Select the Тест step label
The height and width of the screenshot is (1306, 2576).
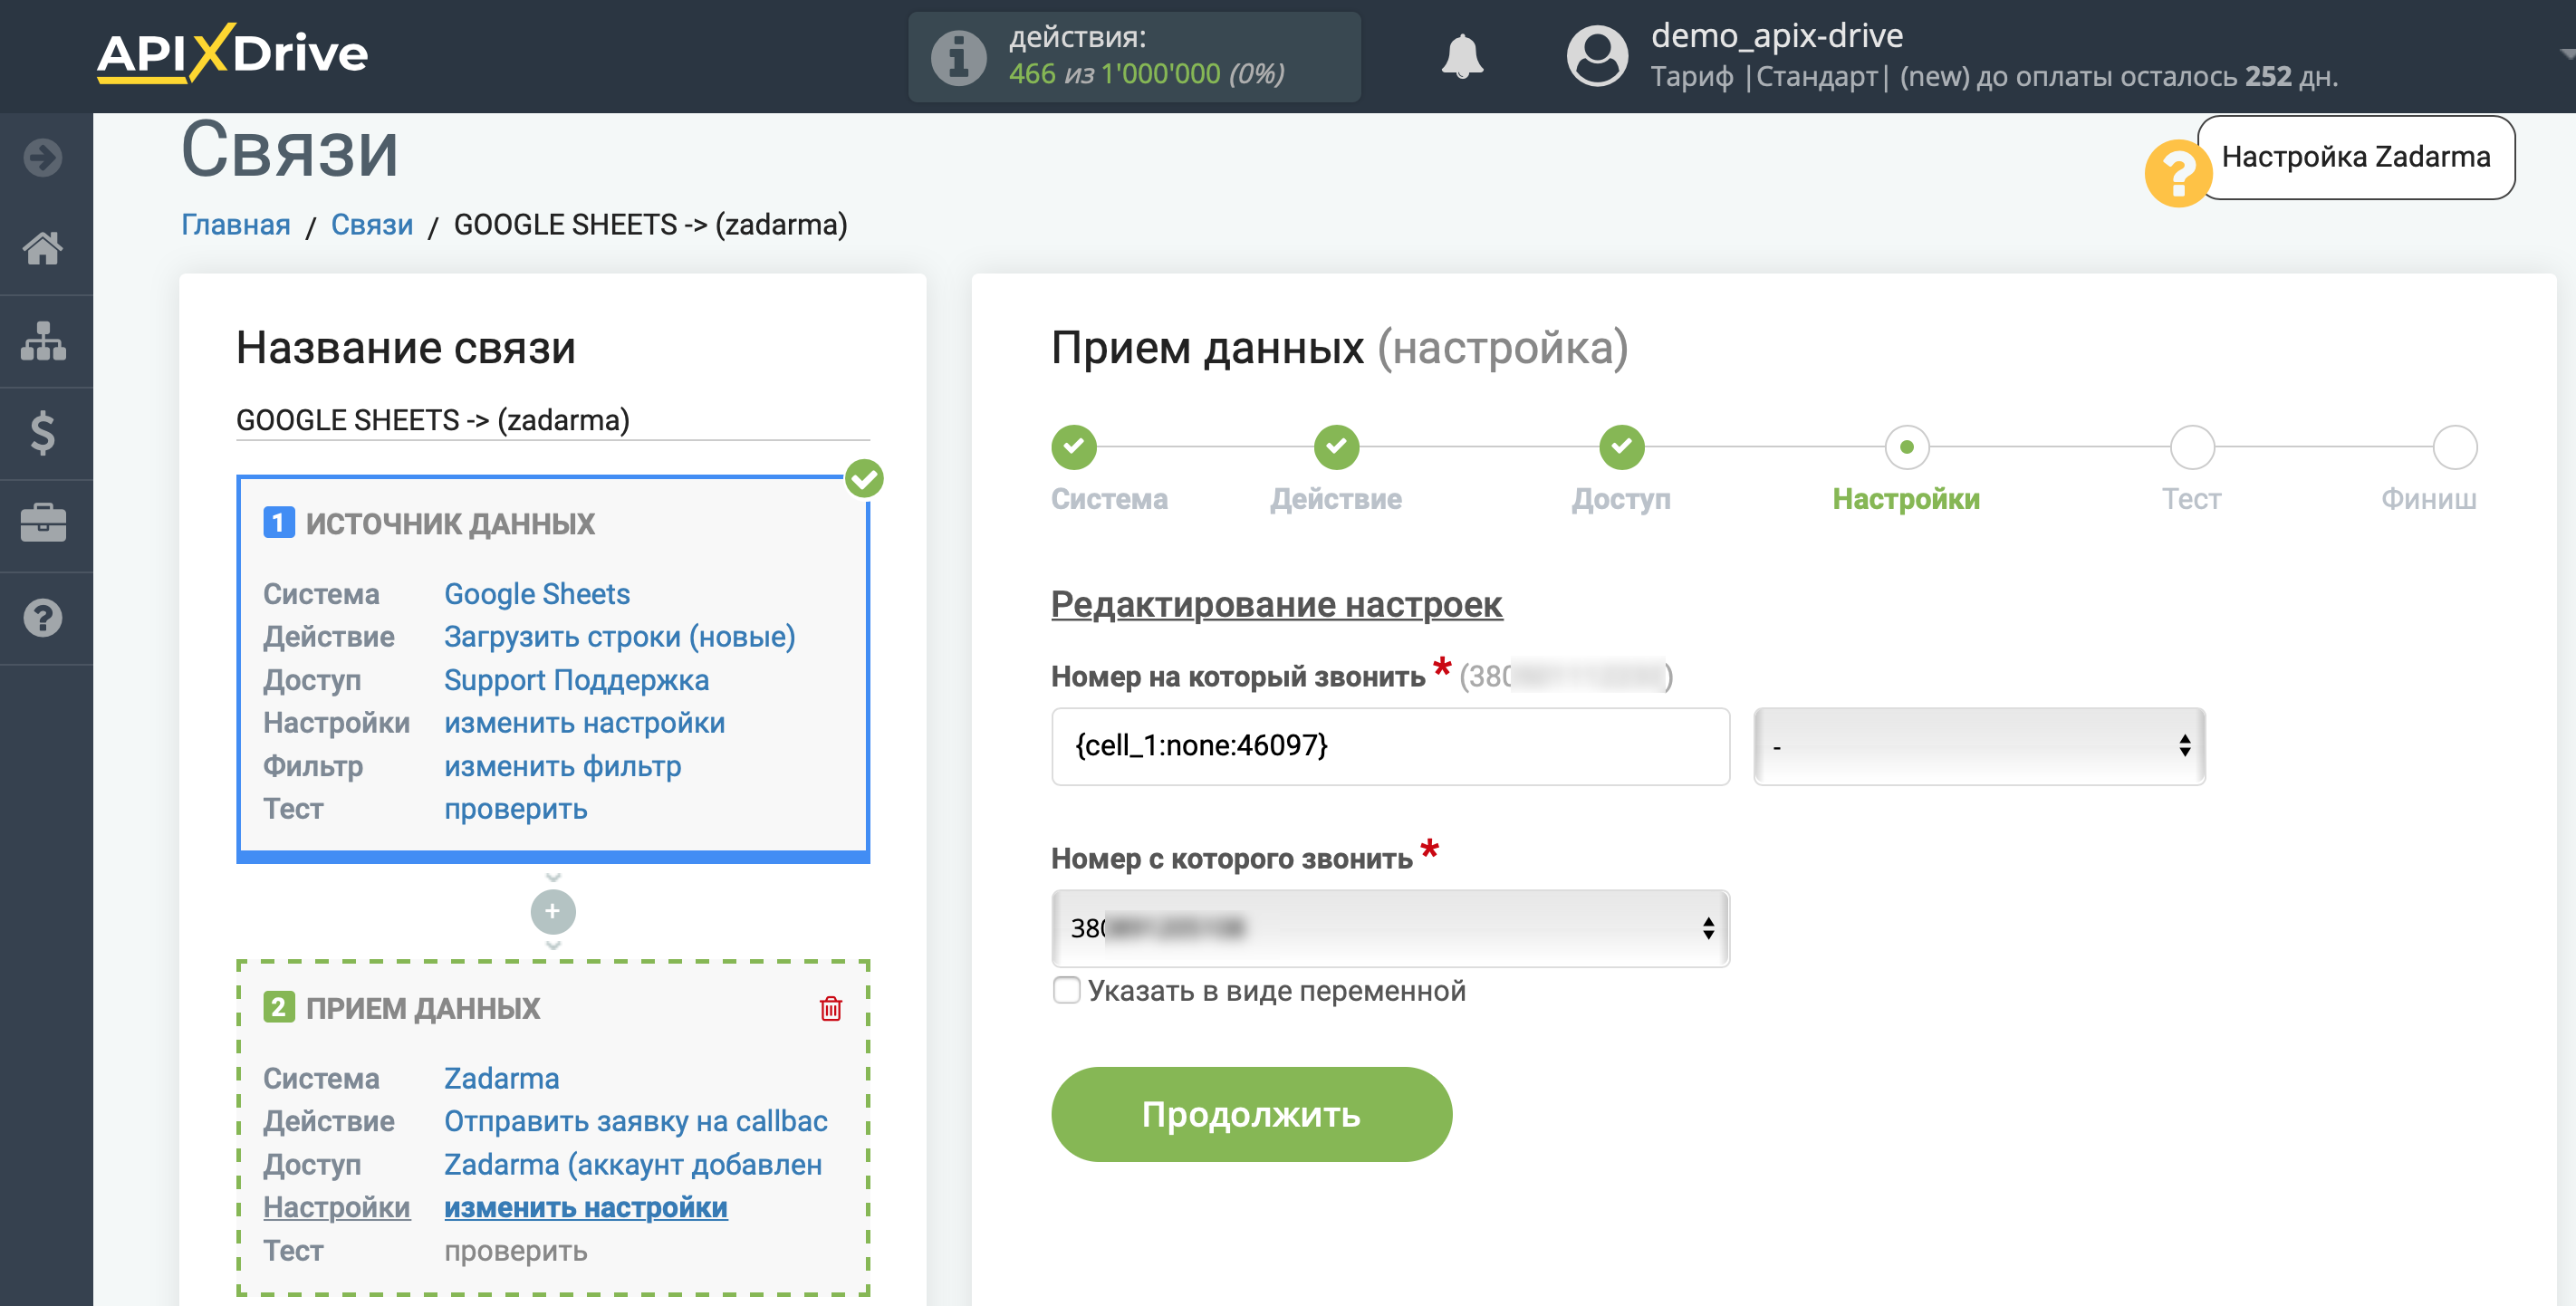(2192, 499)
